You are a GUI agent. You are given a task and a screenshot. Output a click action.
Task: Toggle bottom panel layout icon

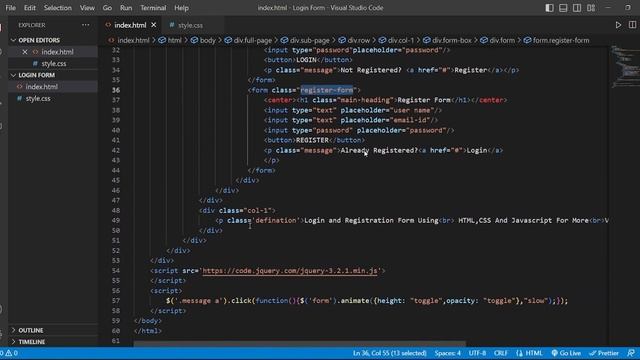point(563,8)
